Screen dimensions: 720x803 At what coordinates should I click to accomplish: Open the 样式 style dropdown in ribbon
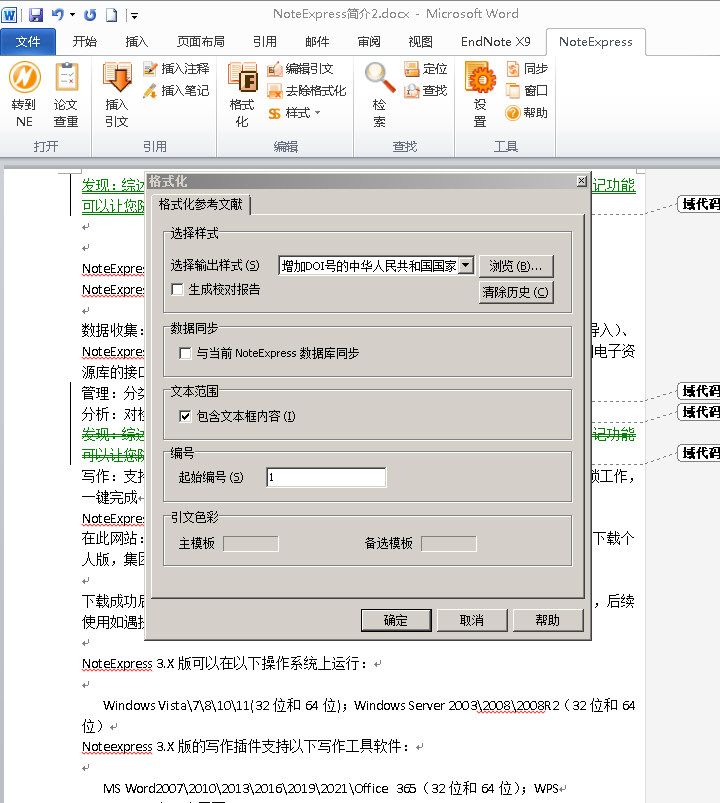click(294, 113)
